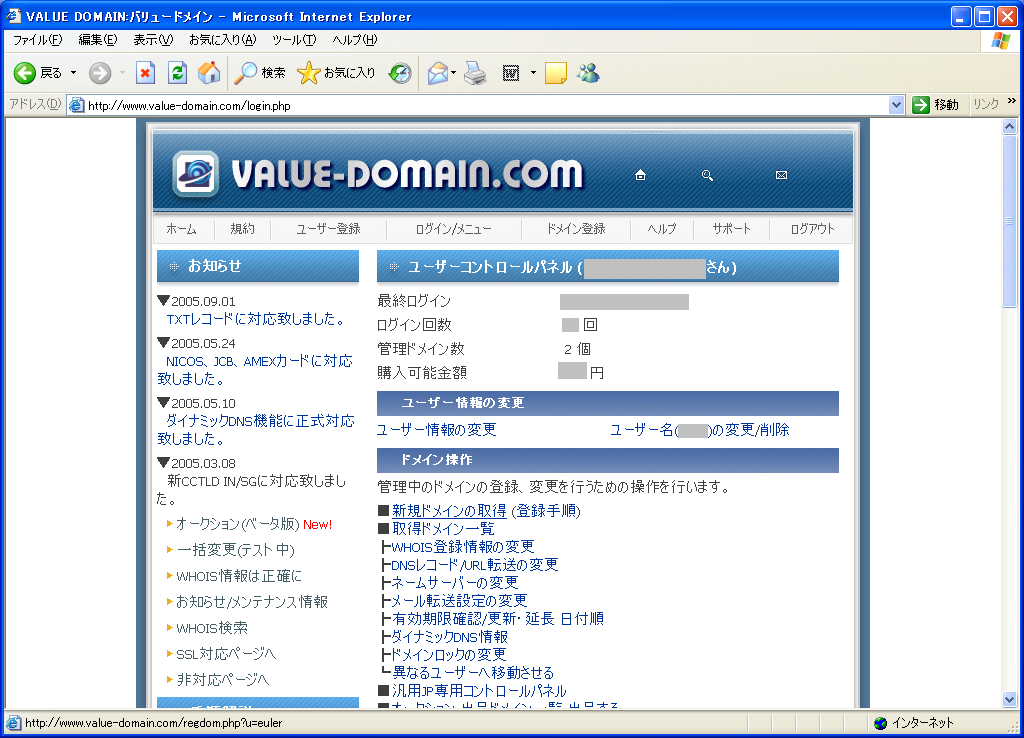Open the 表示(V) menu
Viewport: 1024px width, 738px height.
point(153,40)
